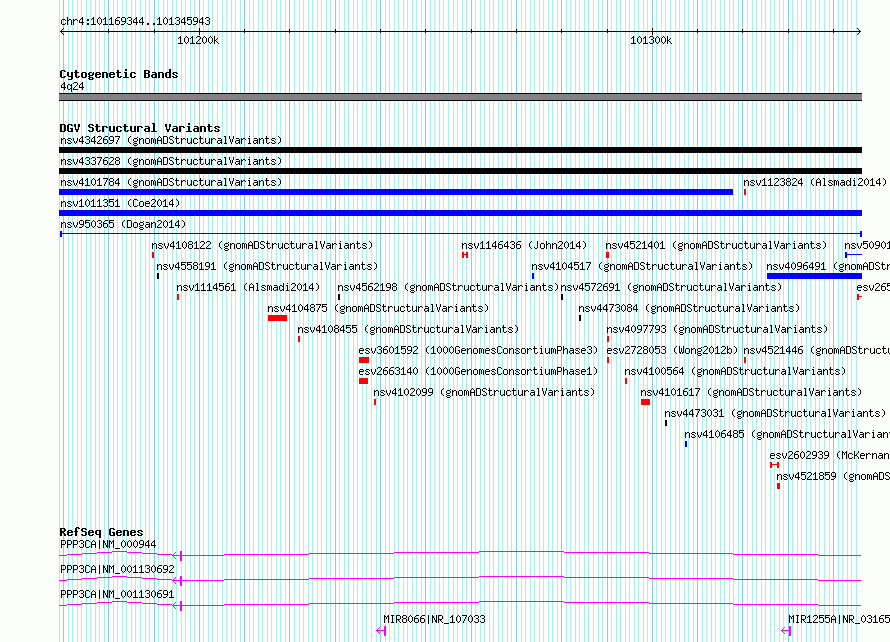Open nsv4106485 variant label
Screen dimensions: 890x642
(787, 434)
